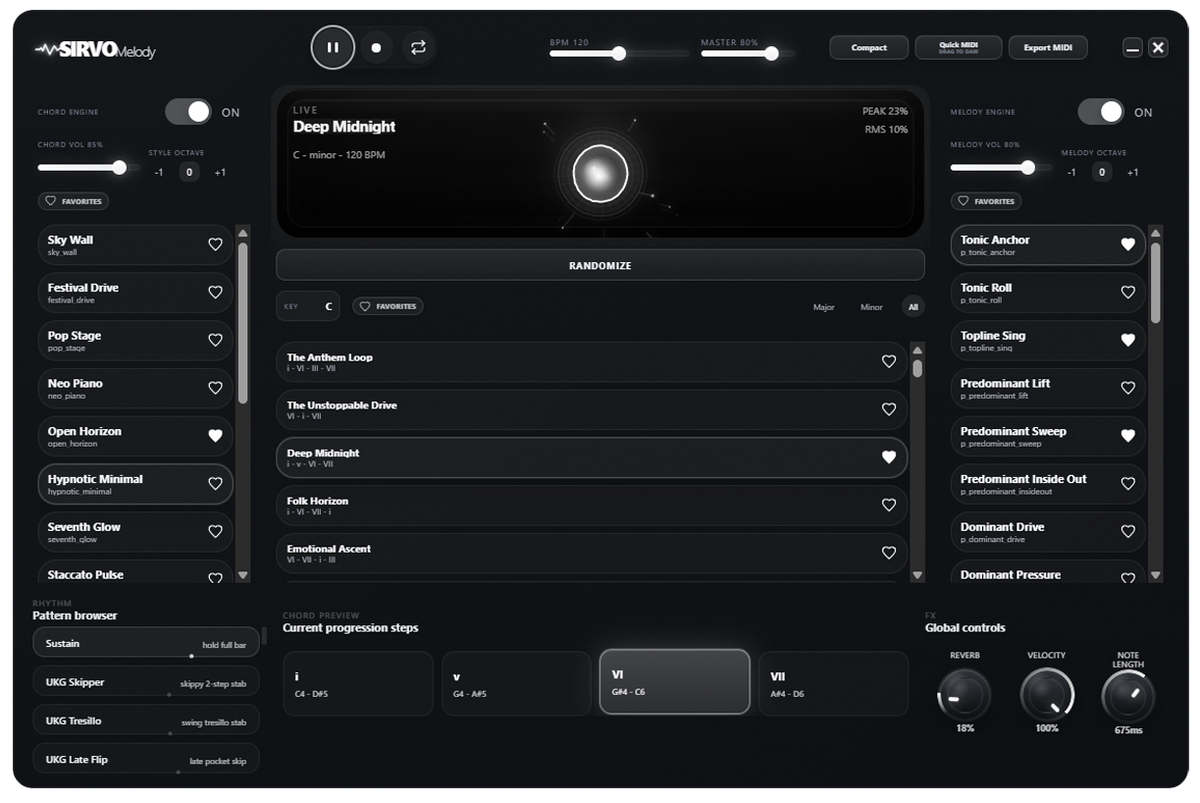Image resolution: width=1200 pixels, height=803 pixels.
Task: Toggle progression Favorites filter
Action: [x=387, y=306]
